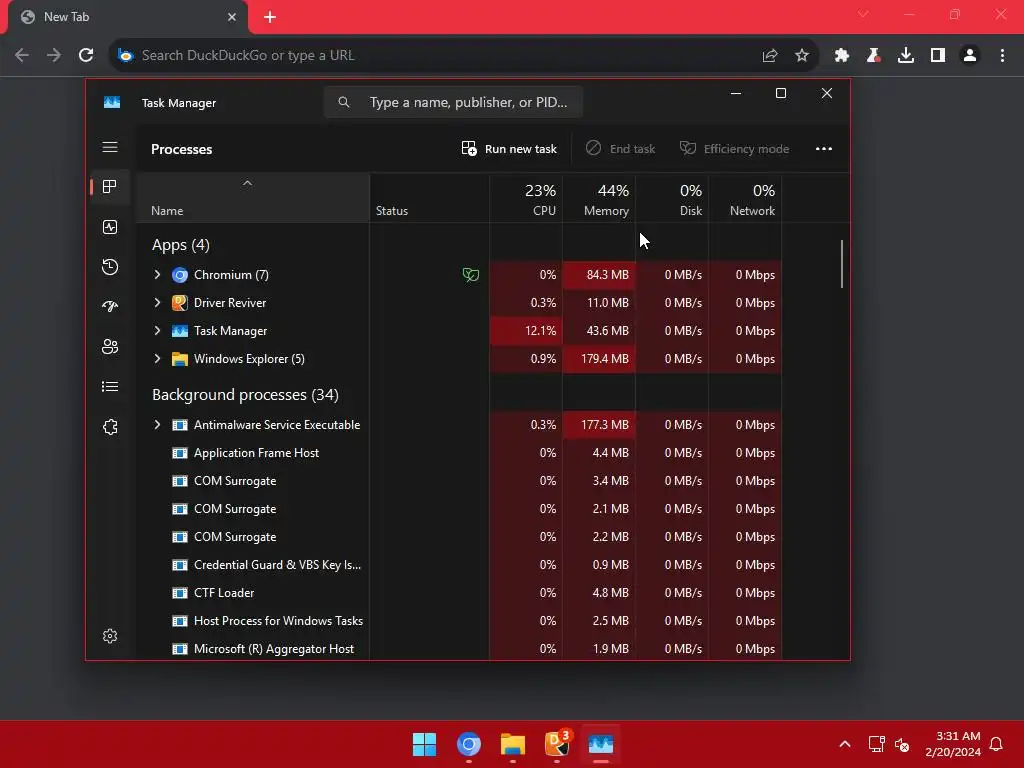Sort by the Status column header
Image resolution: width=1024 pixels, height=768 pixels.
pyautogui.click(x=430, y=199)
